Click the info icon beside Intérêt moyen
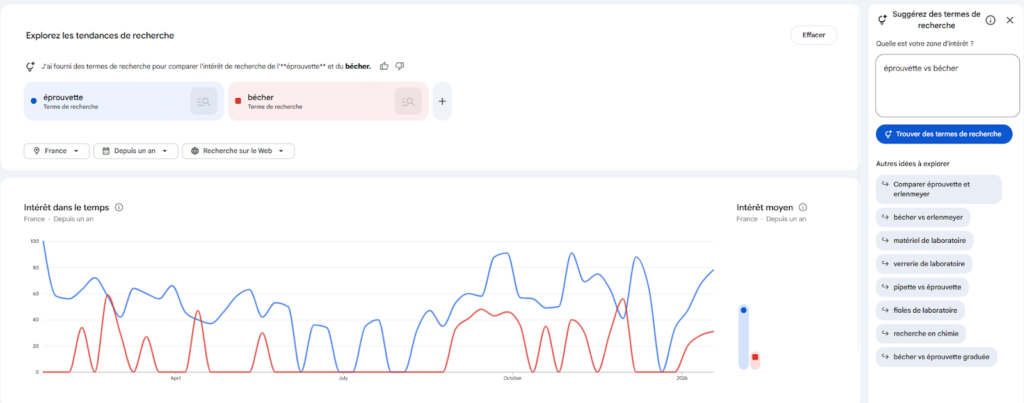 pos(803,207)
